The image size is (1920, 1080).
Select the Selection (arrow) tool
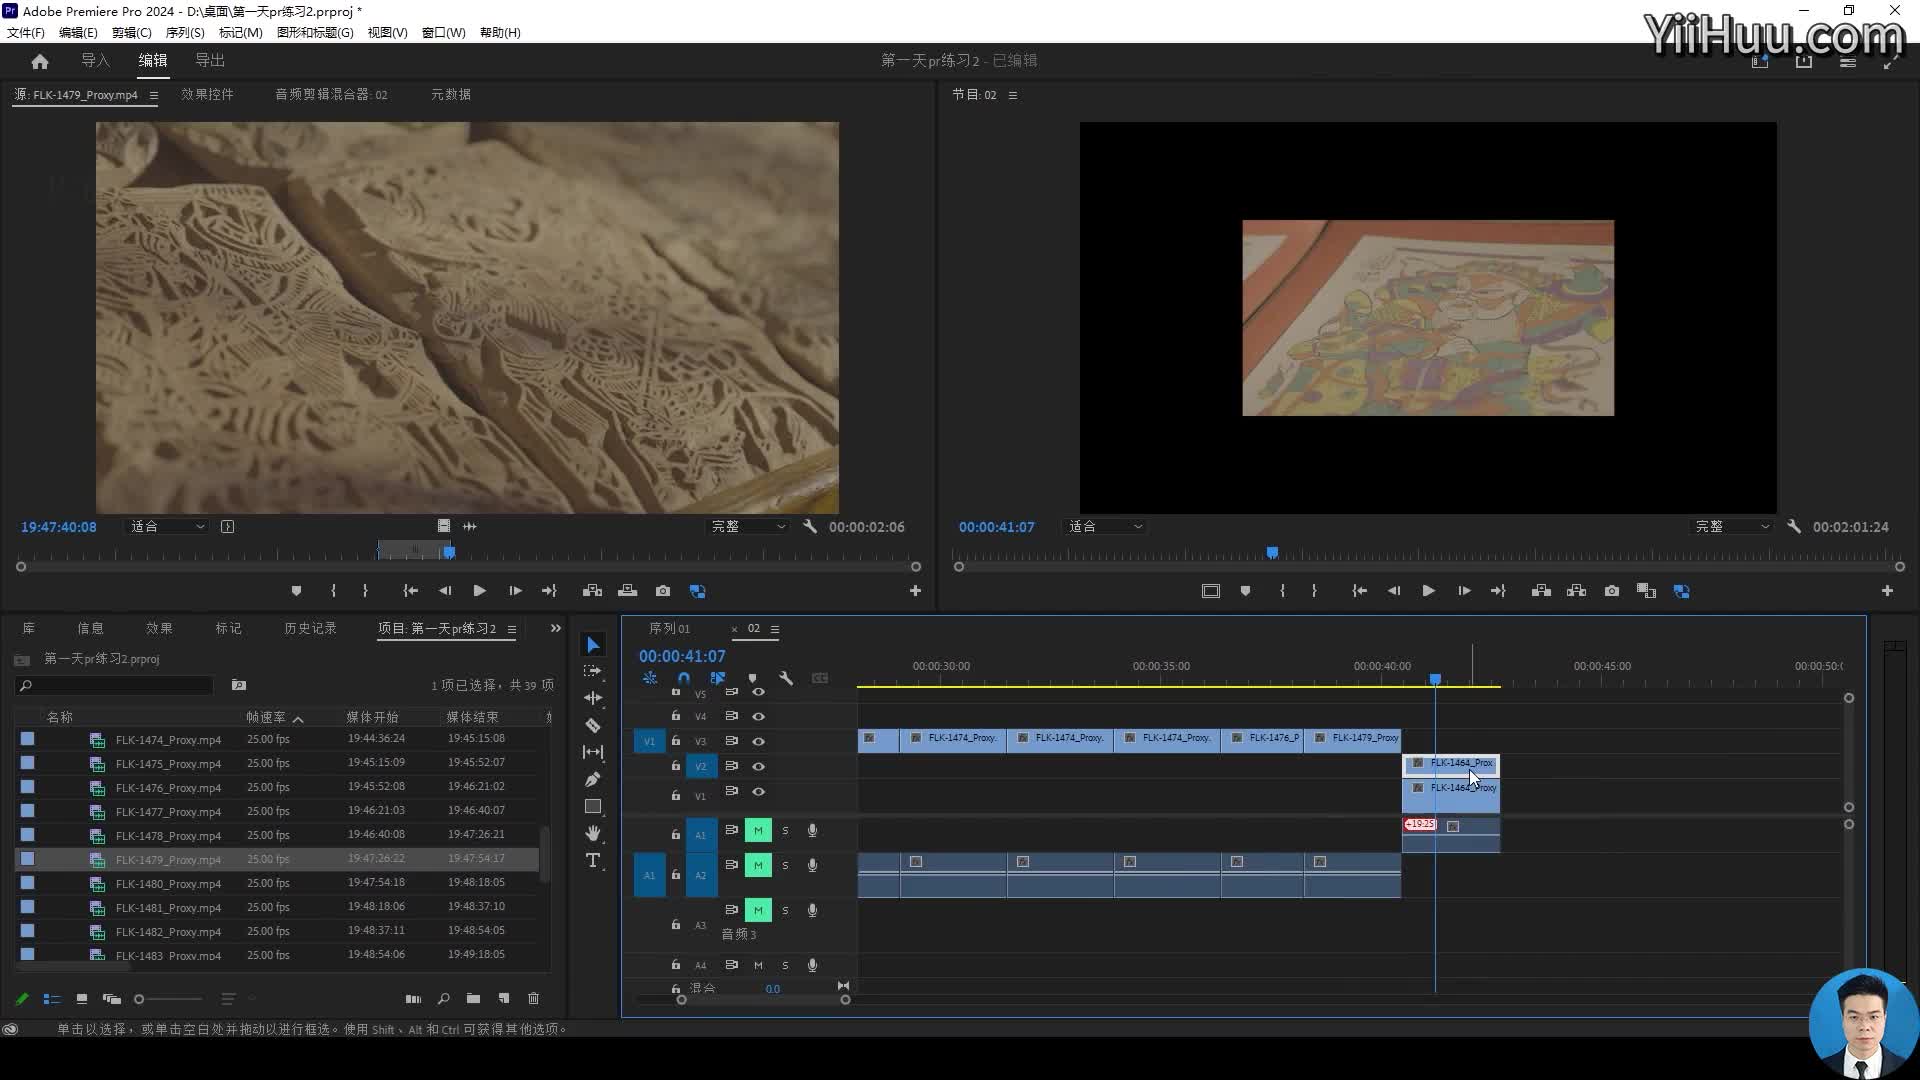click(x=593, y=645)
